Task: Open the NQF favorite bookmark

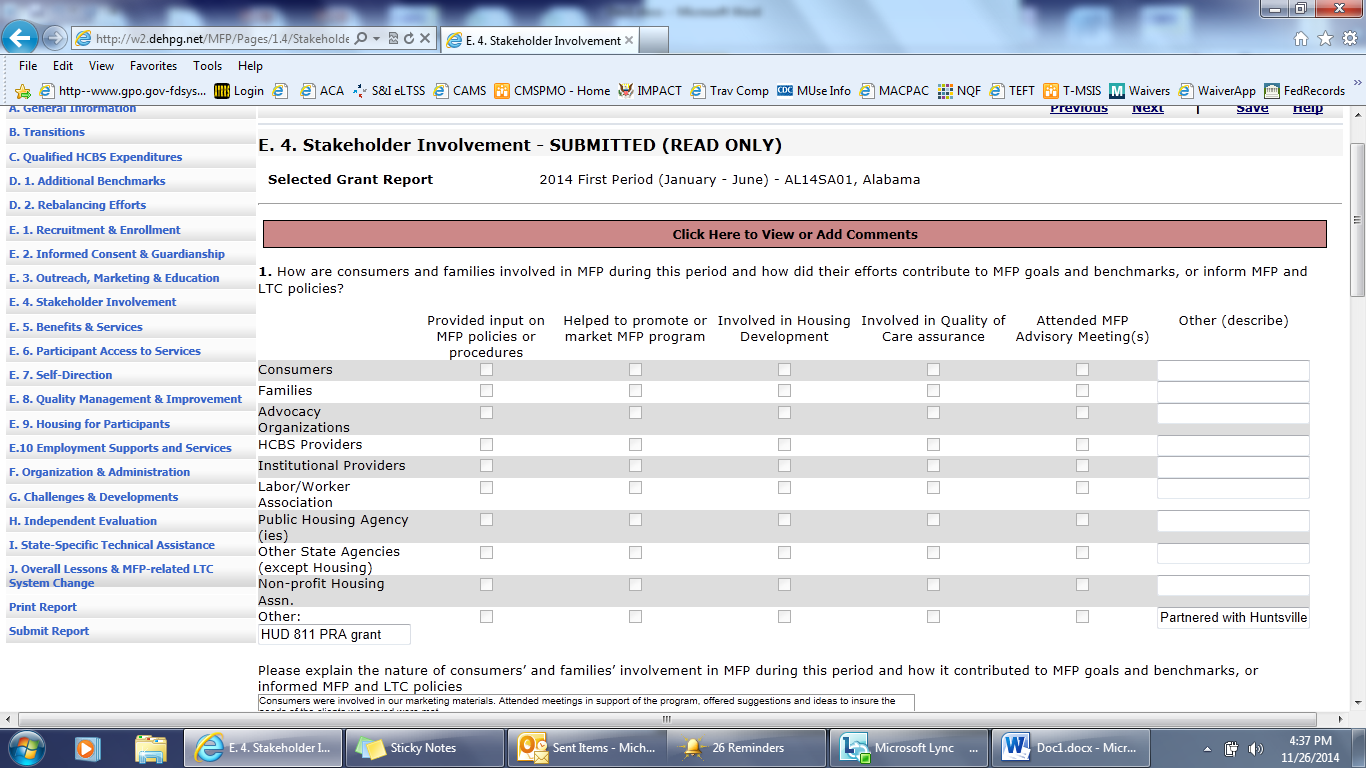Action: tap(960, 91)
